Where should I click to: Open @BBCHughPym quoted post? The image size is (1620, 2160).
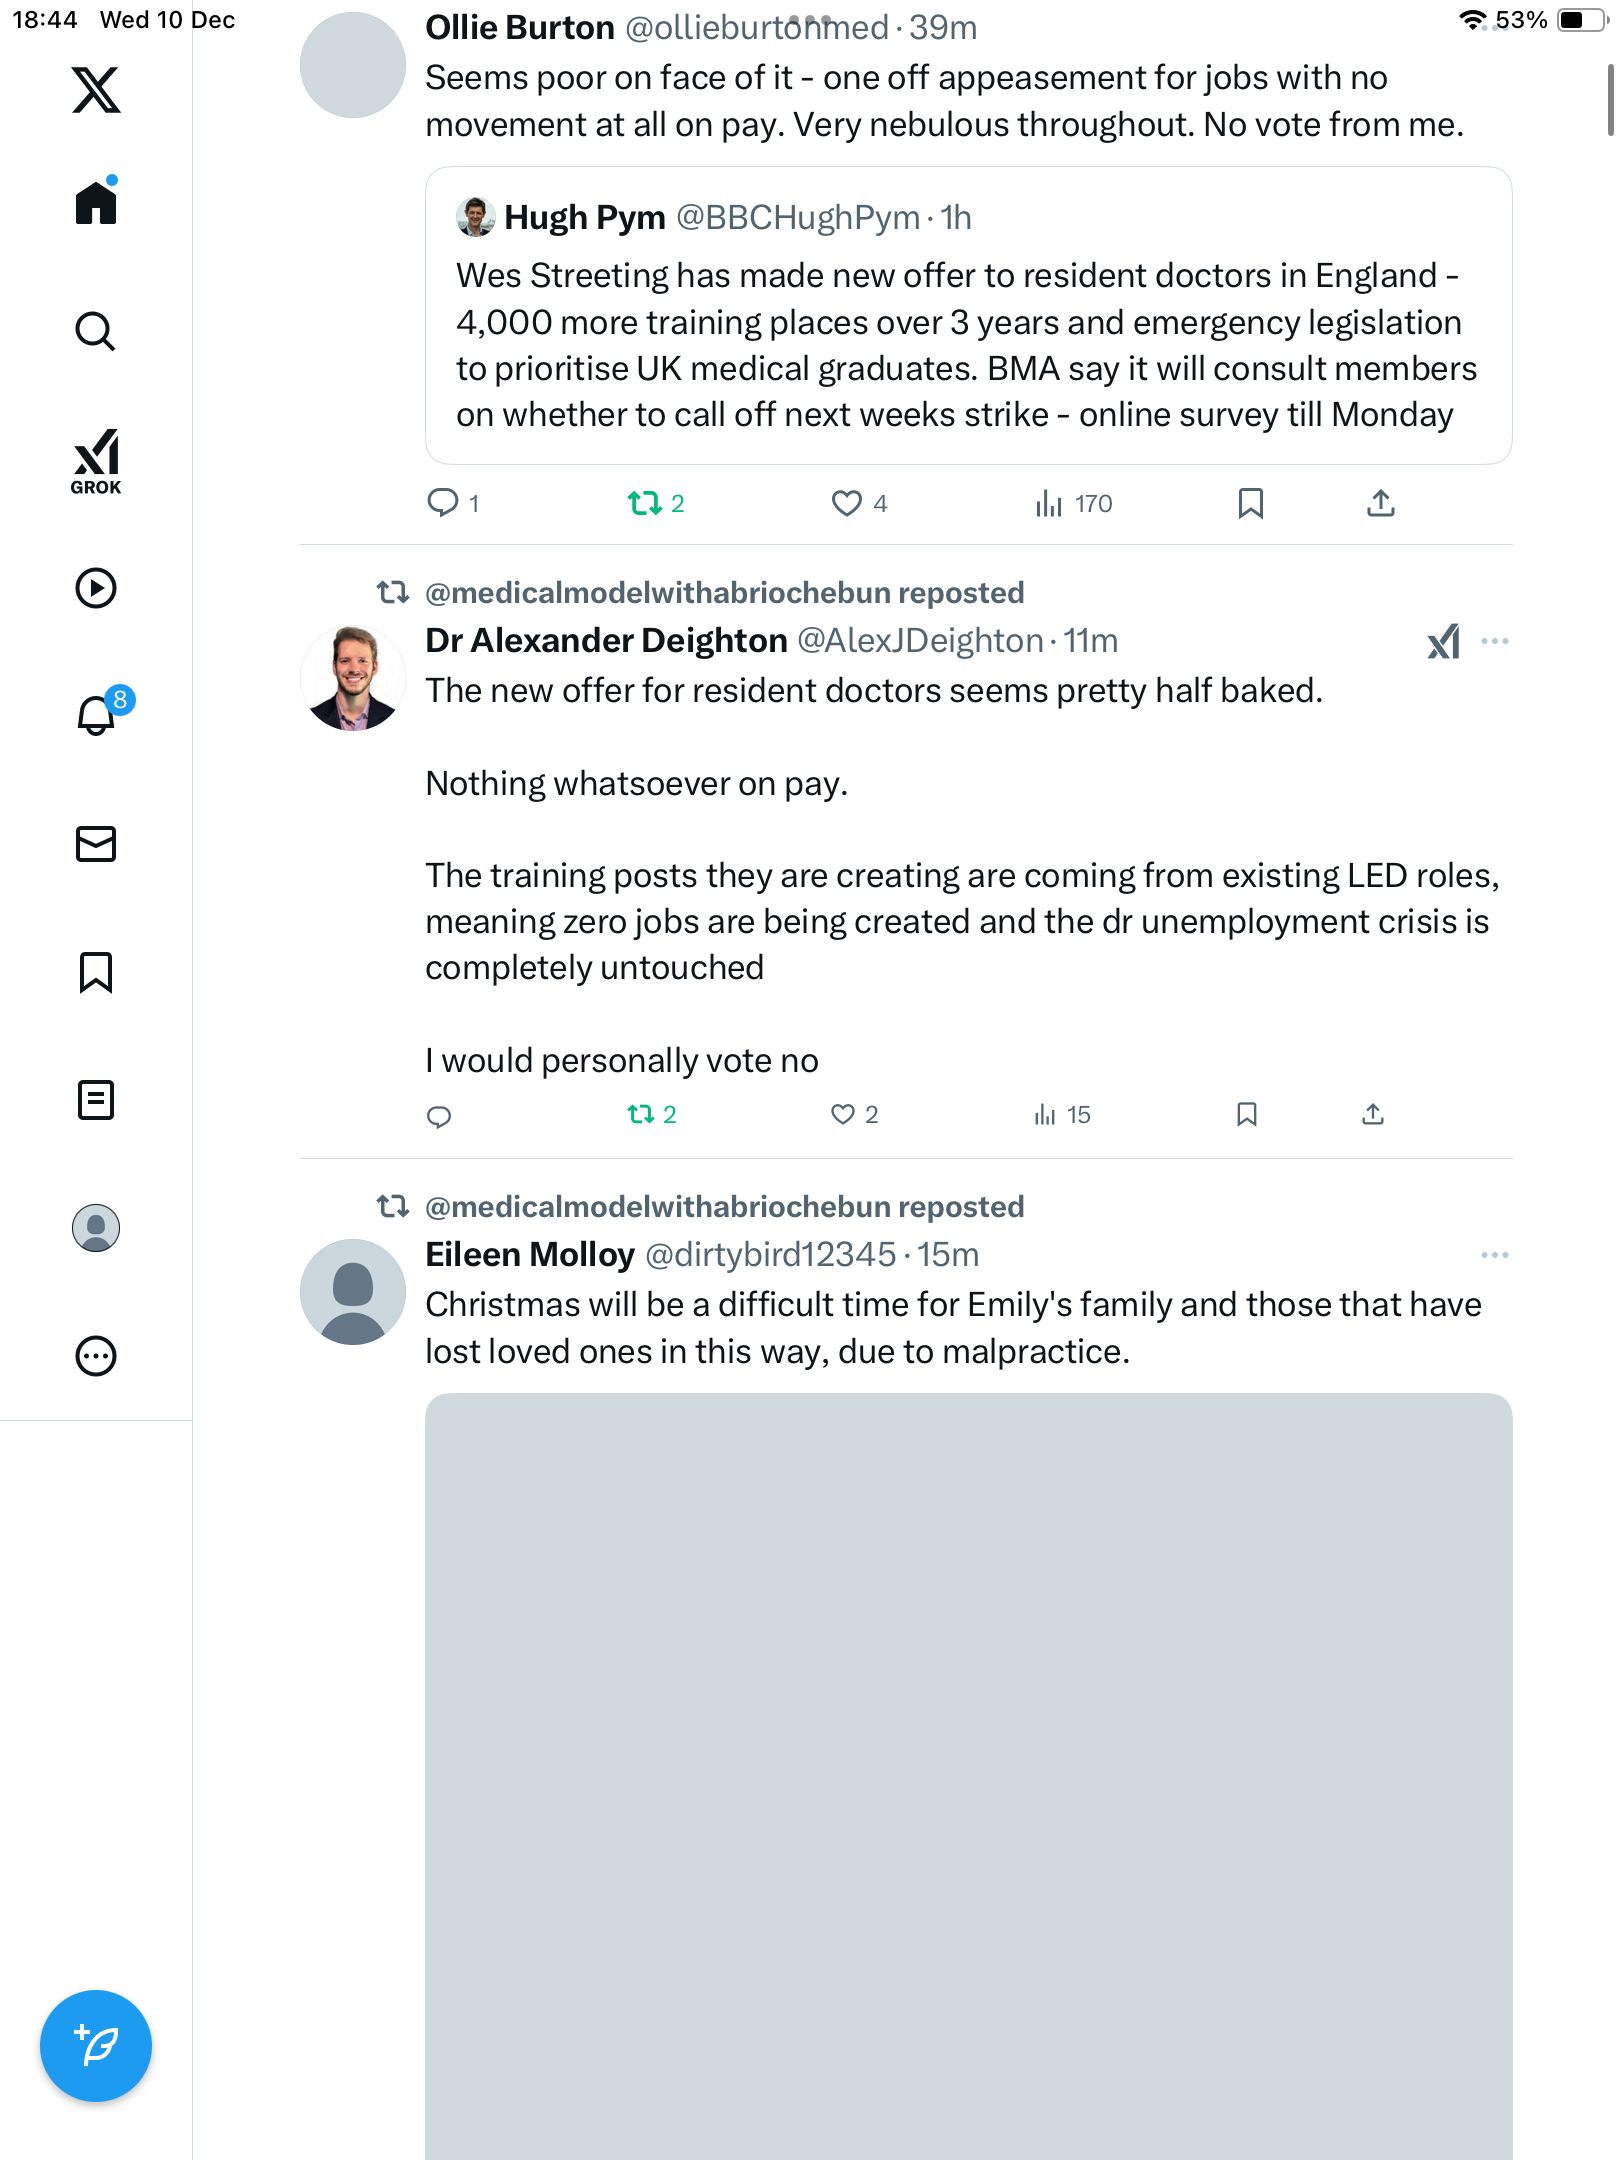[968, 315]
